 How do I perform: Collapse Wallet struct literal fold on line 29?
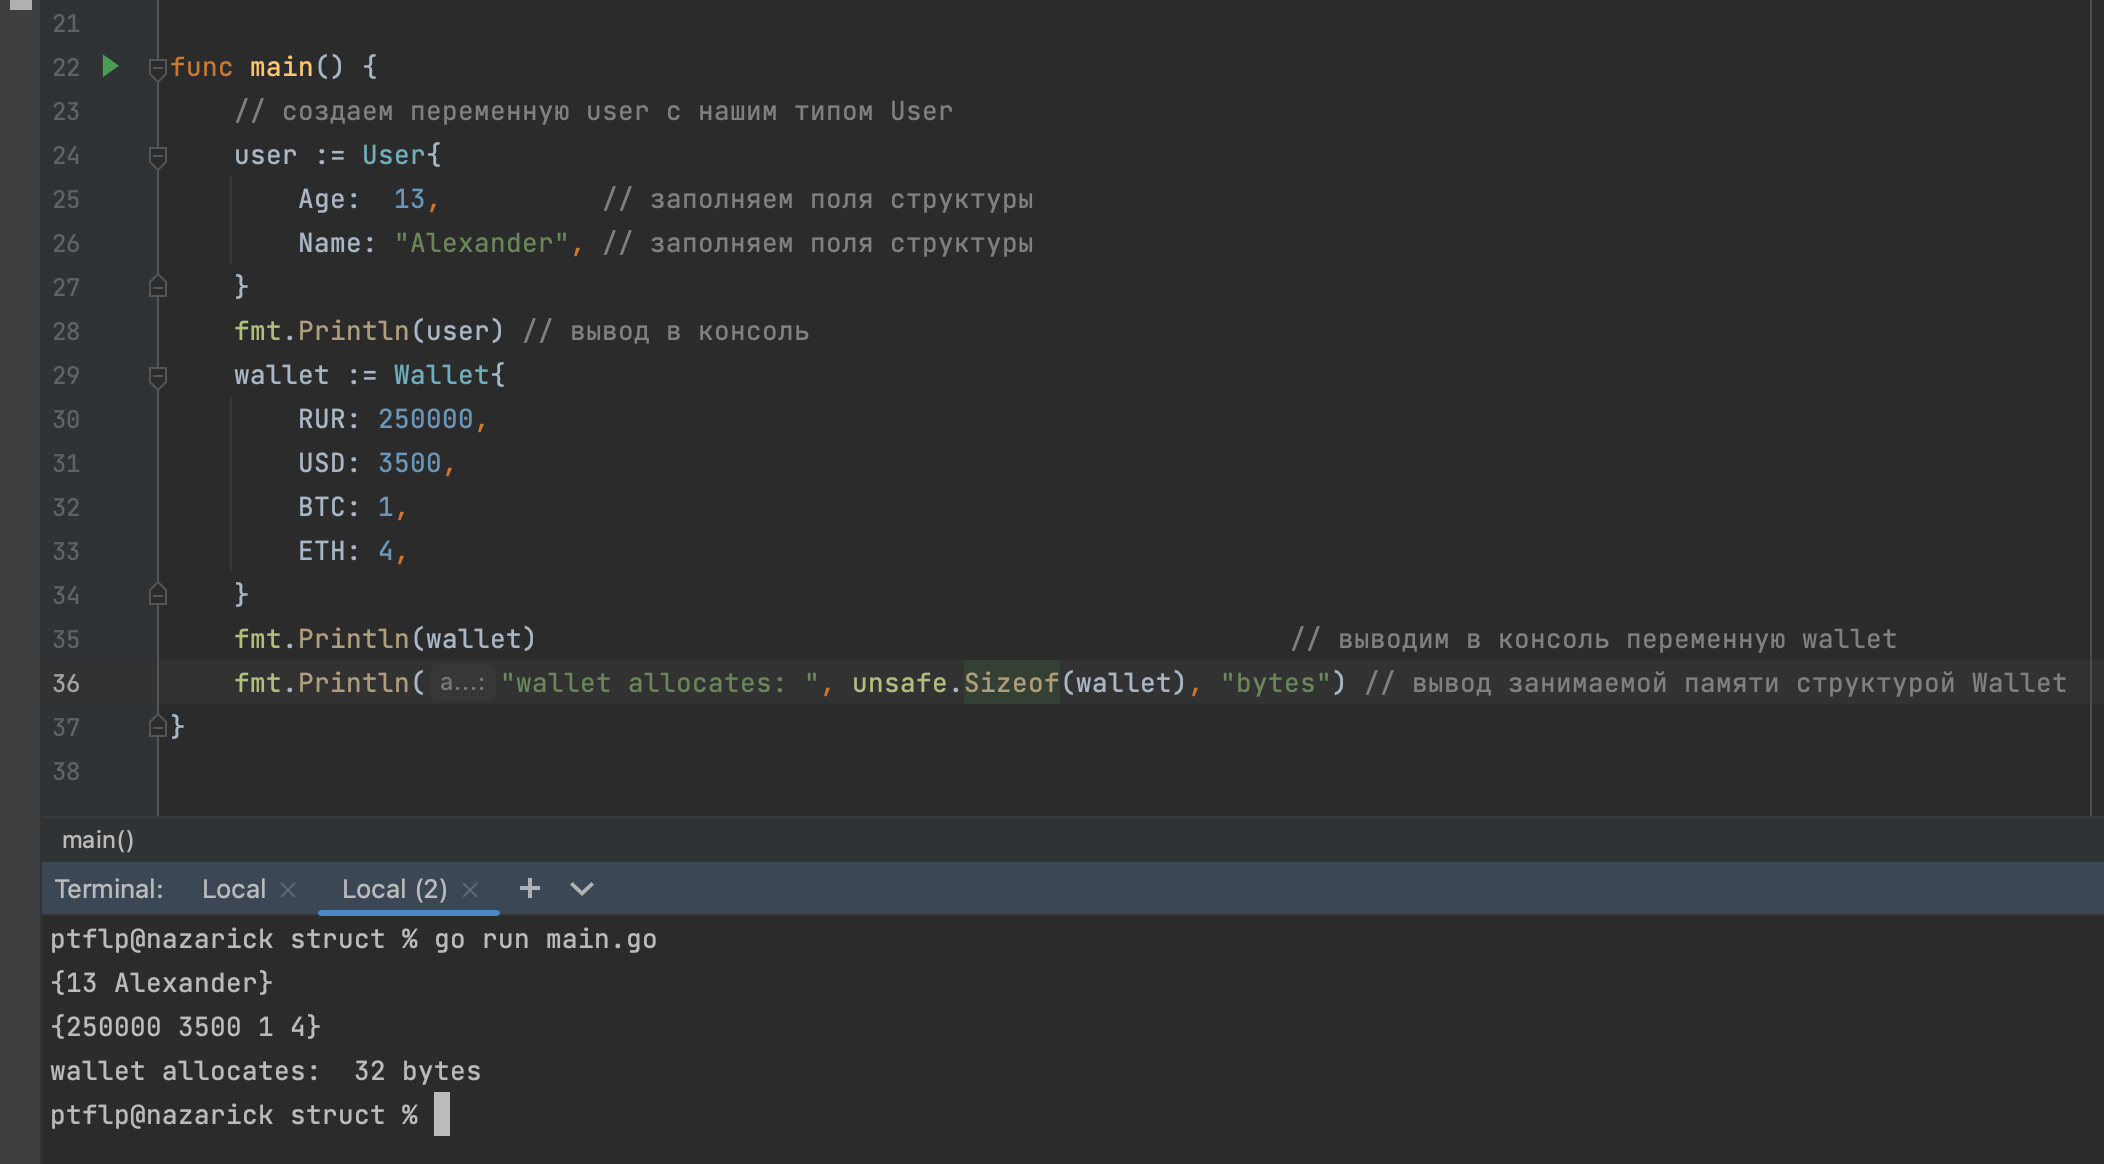coord(157,376)
